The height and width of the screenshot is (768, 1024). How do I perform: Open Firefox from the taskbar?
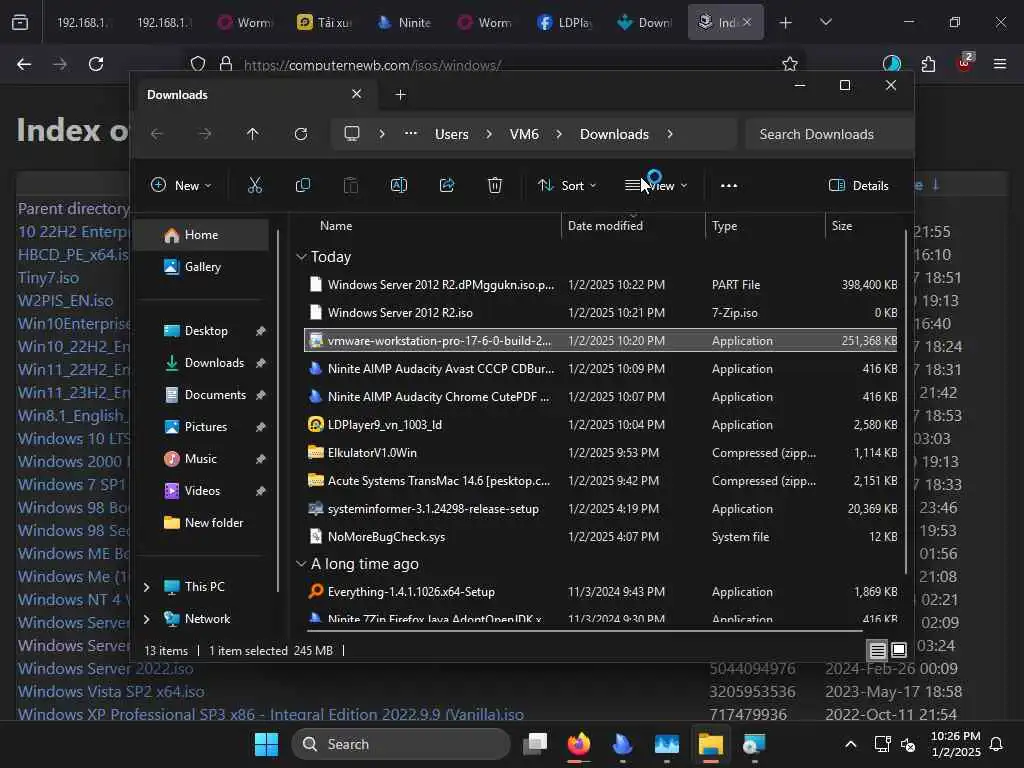coord(579,744)
